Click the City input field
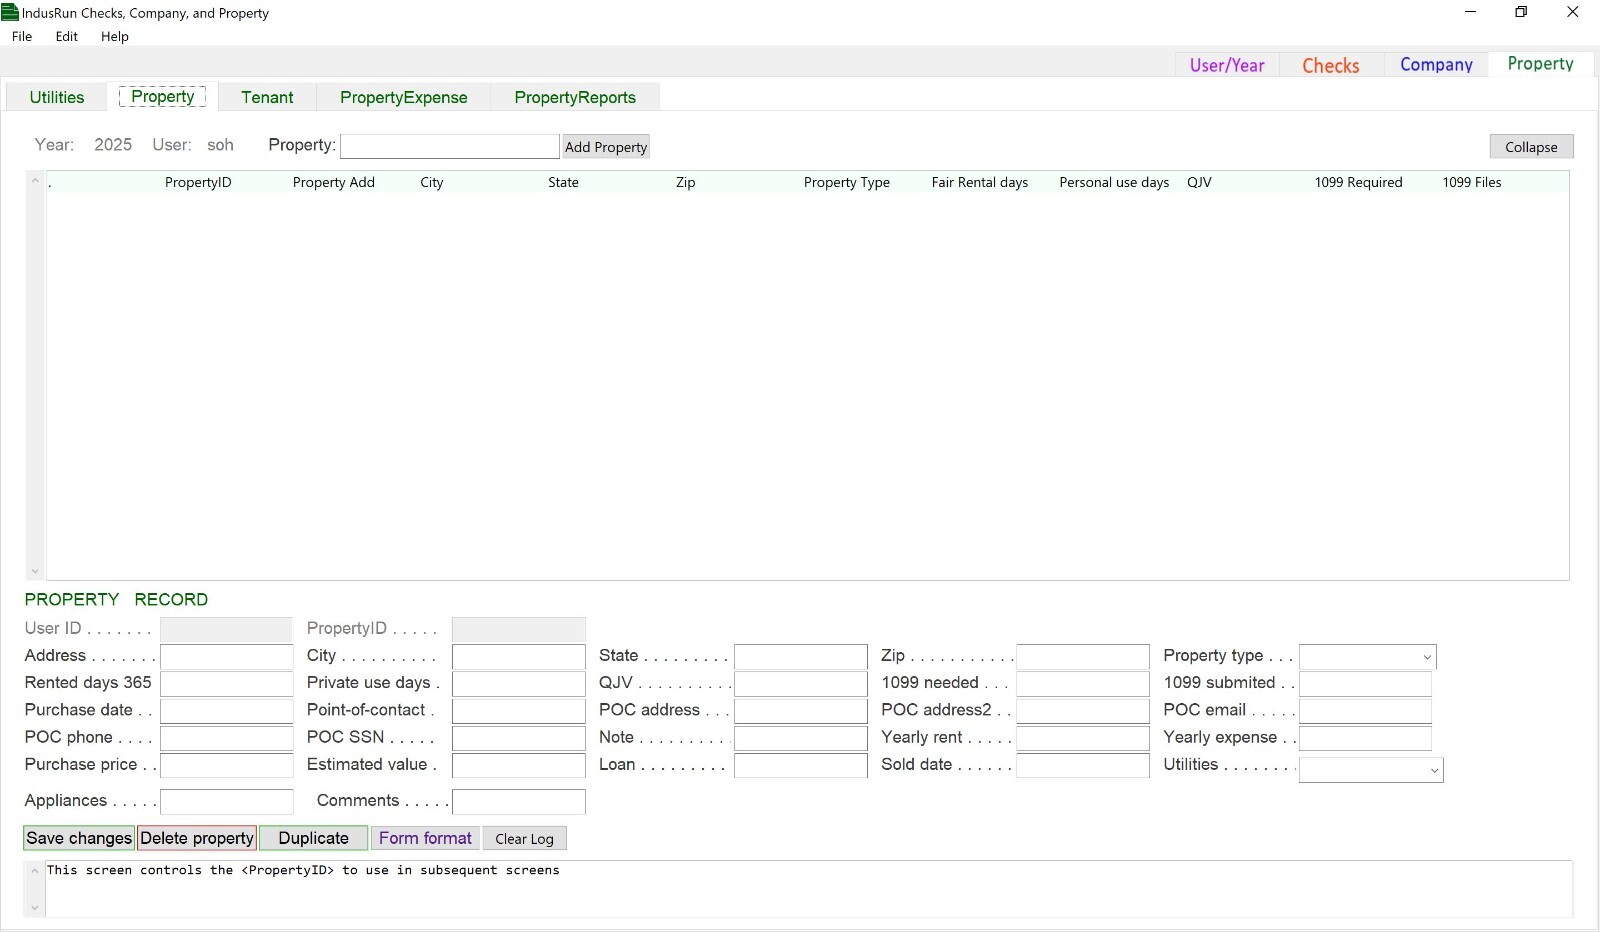This screenshot has height=932, width=1600. coord(519,657)
